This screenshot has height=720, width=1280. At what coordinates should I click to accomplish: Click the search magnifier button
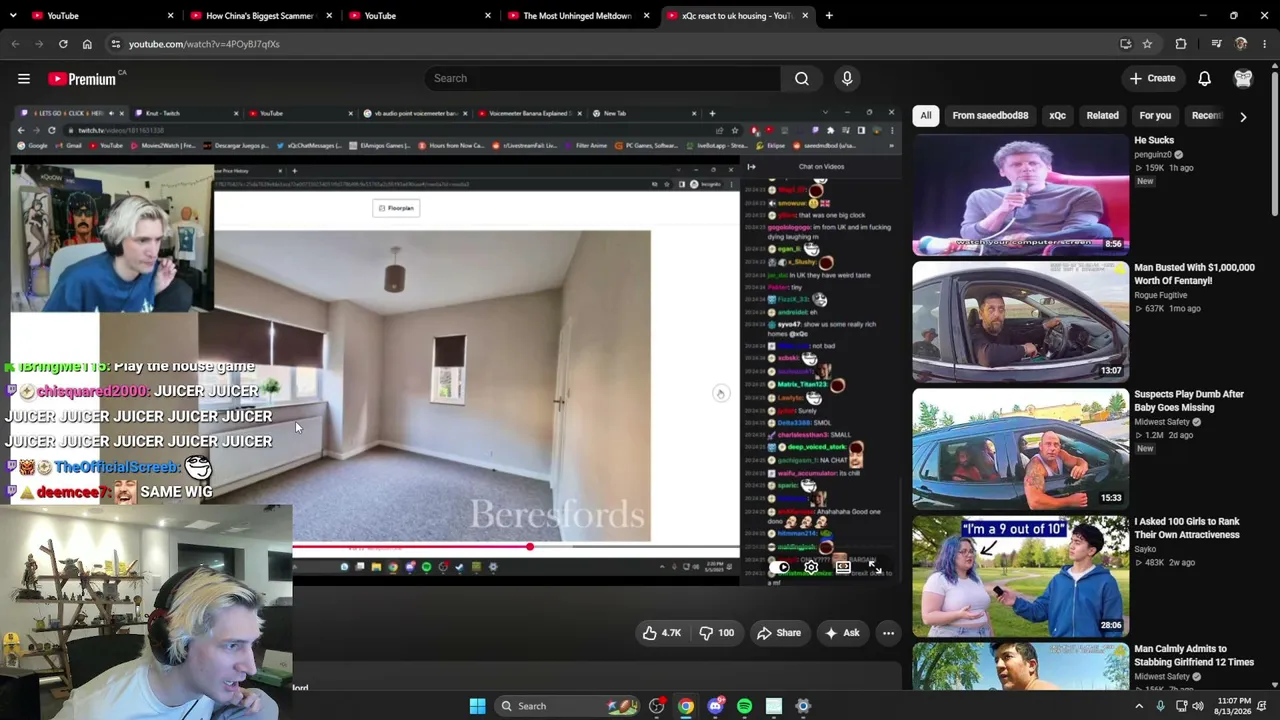pos(802,78)
